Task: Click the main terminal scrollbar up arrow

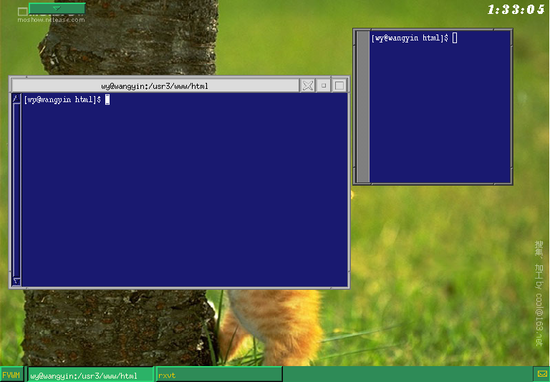Action: [x=16, y=99]
